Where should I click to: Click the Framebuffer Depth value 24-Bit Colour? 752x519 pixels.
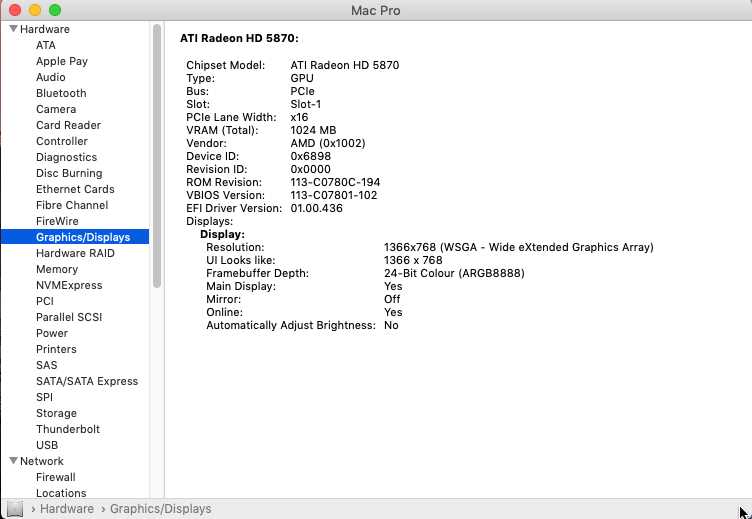point(454,273)
